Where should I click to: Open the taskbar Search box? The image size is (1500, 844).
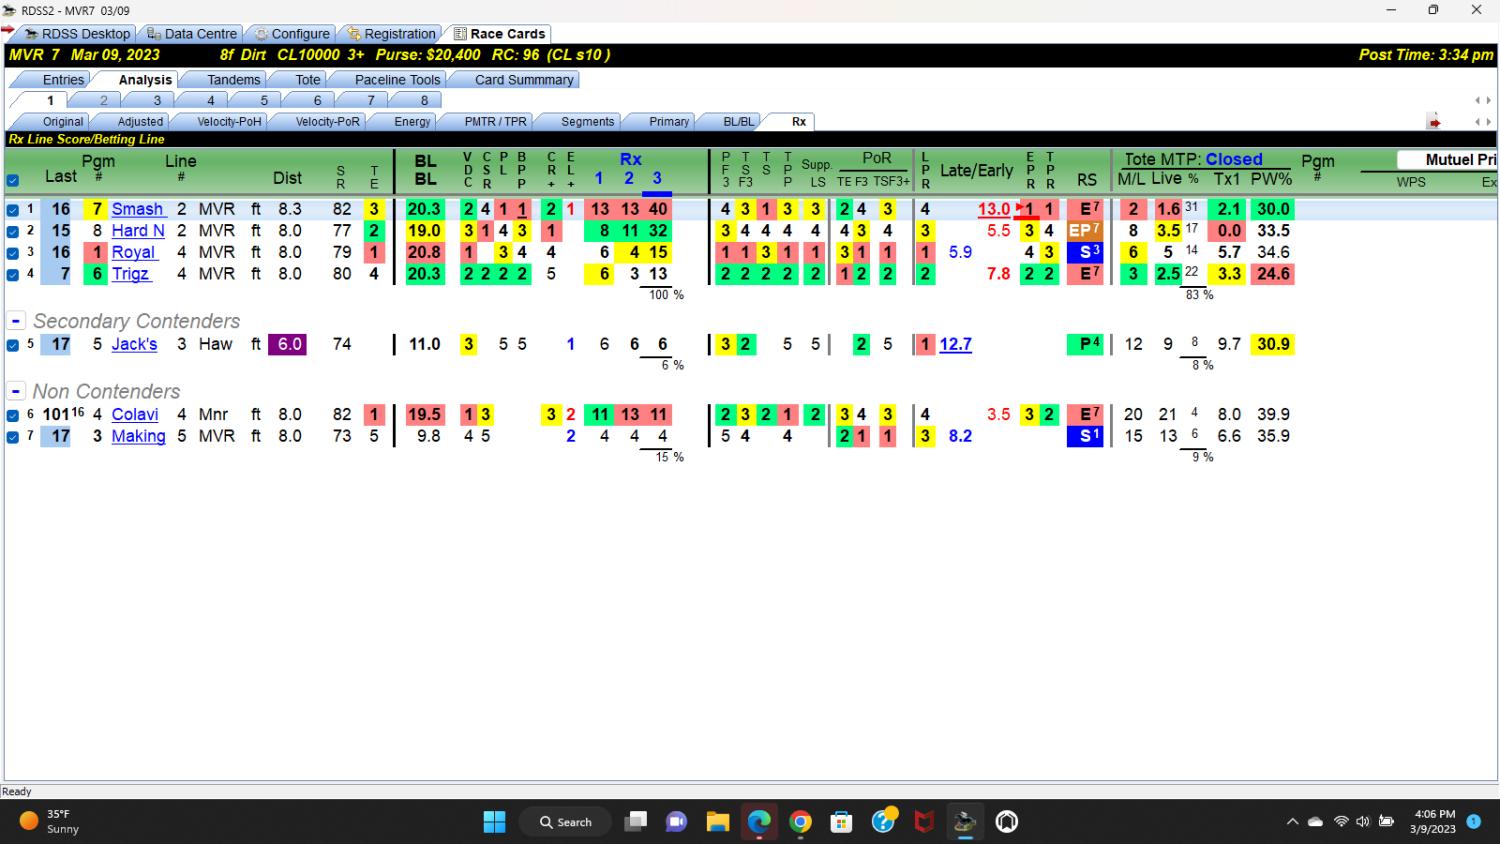[565, 822]
